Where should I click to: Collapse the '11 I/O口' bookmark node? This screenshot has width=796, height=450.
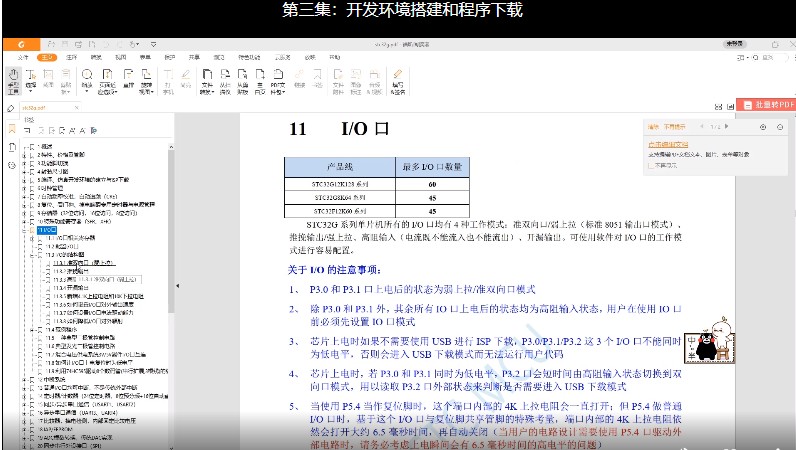click(24, 230)
